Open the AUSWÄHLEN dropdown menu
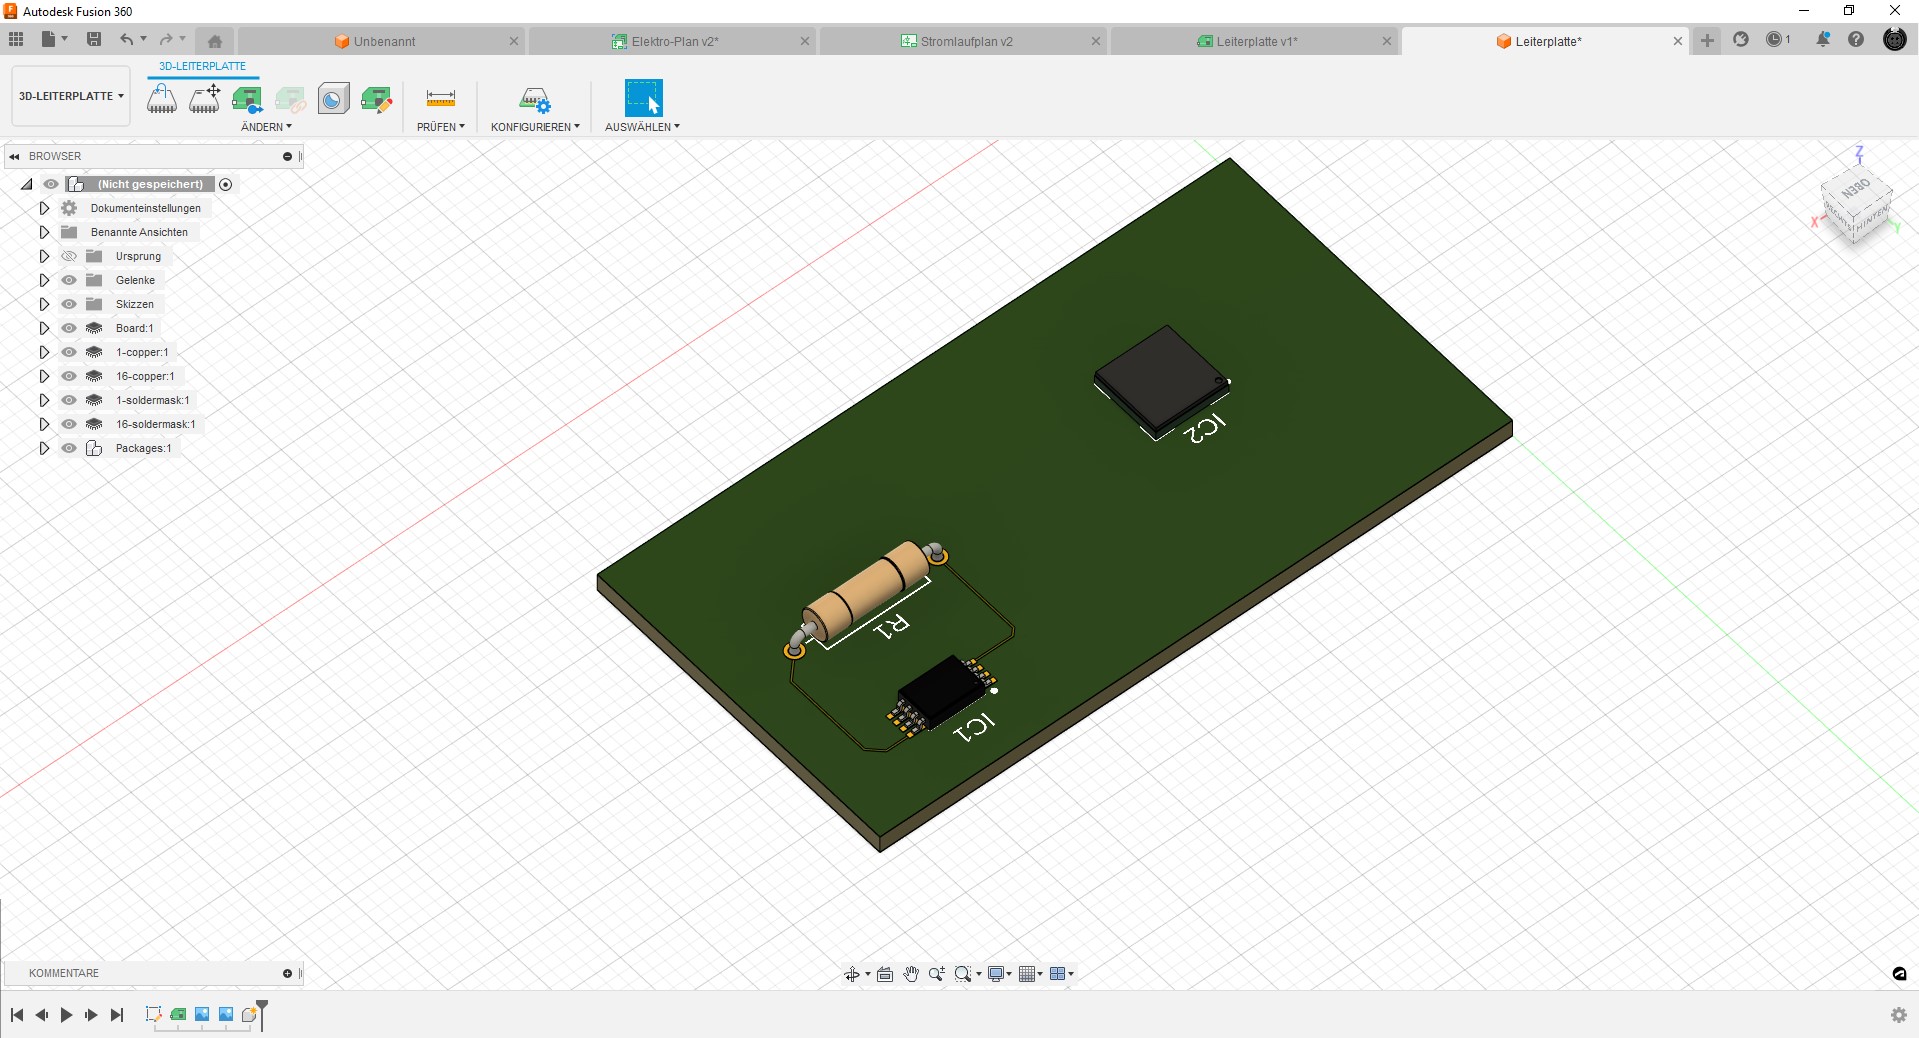Screen dimensions: 1919x1038 pos(642,127)
